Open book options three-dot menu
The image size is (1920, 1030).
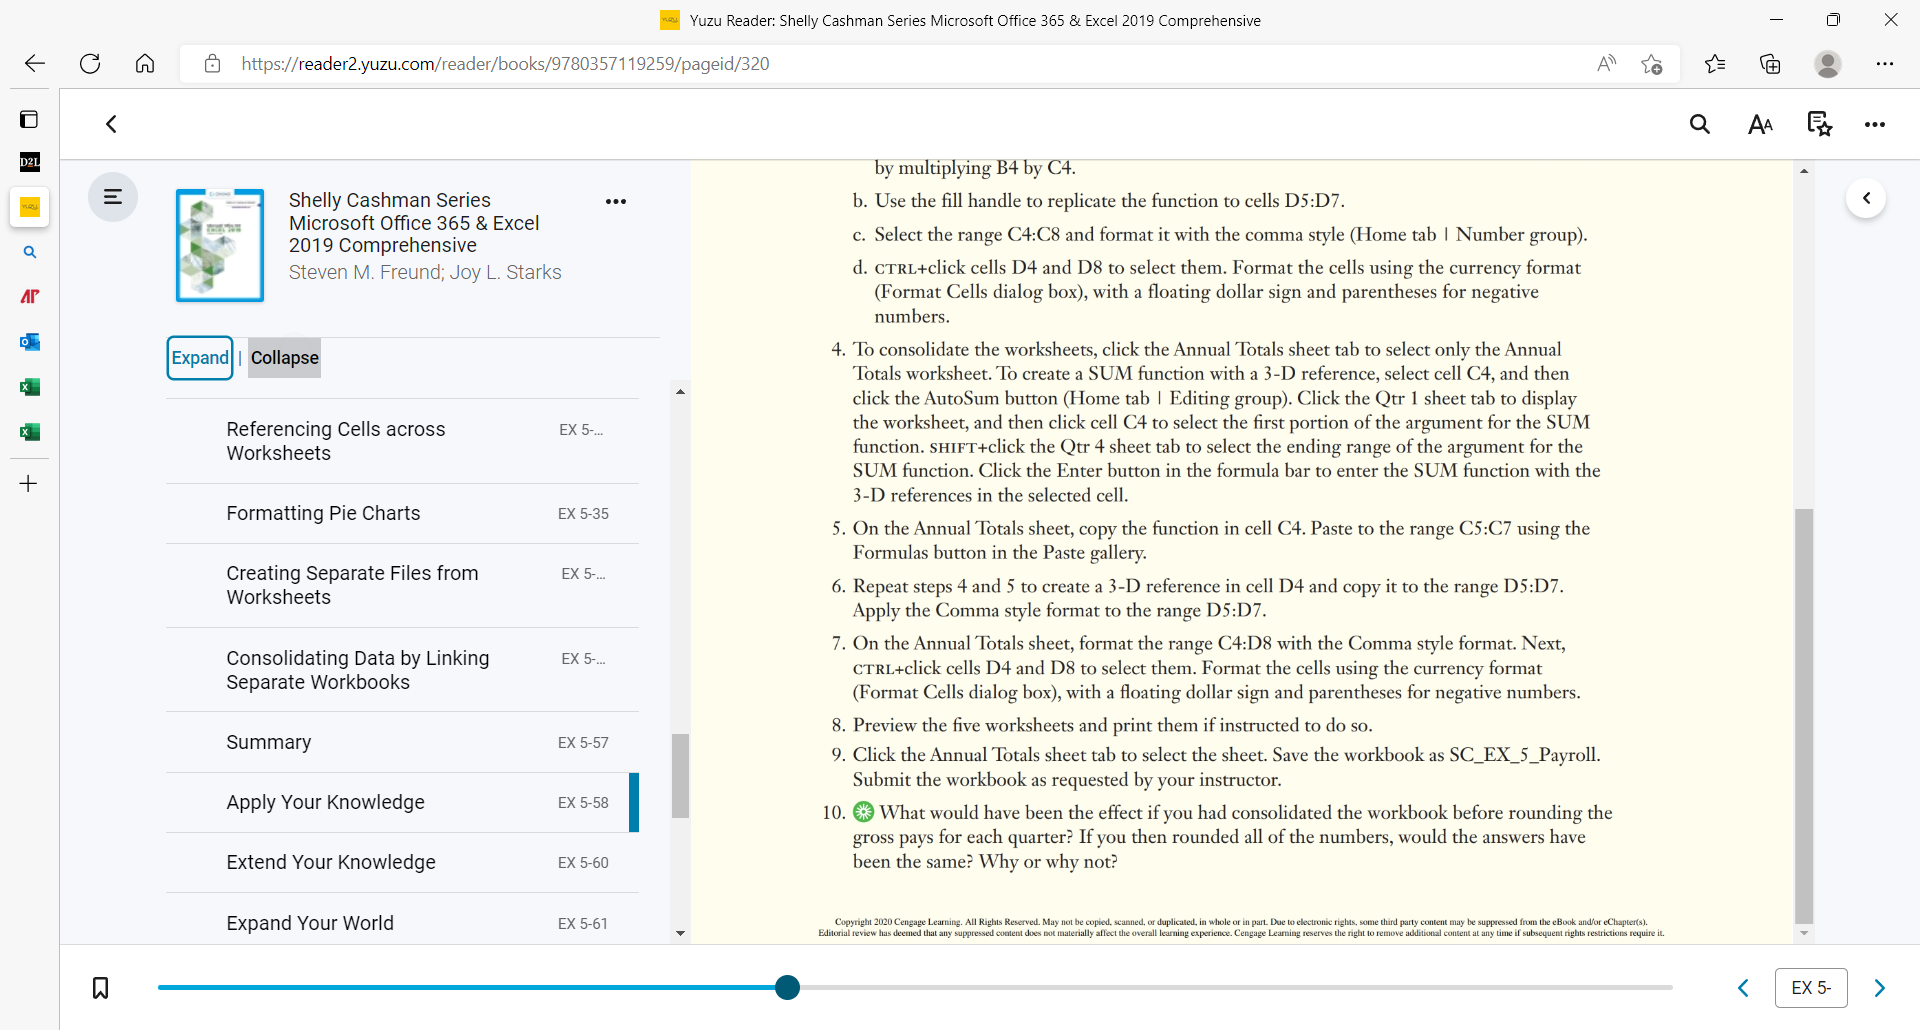(x=616, y=201)
